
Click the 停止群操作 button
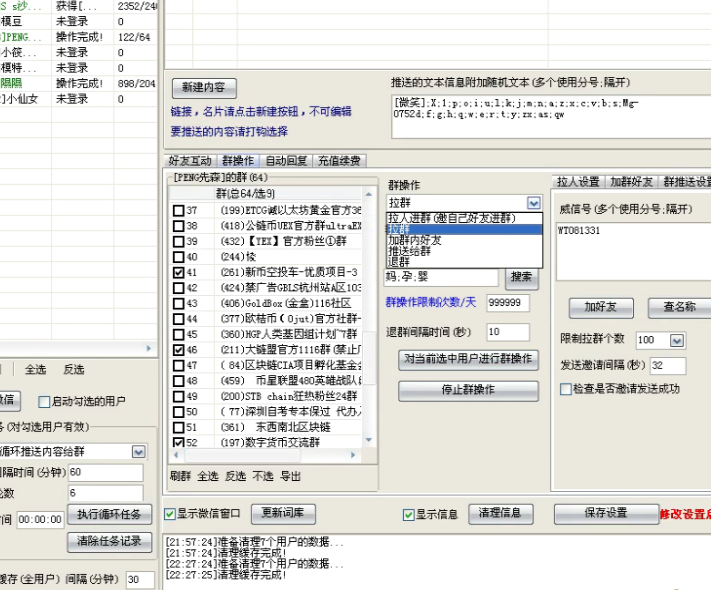point(468,390)
